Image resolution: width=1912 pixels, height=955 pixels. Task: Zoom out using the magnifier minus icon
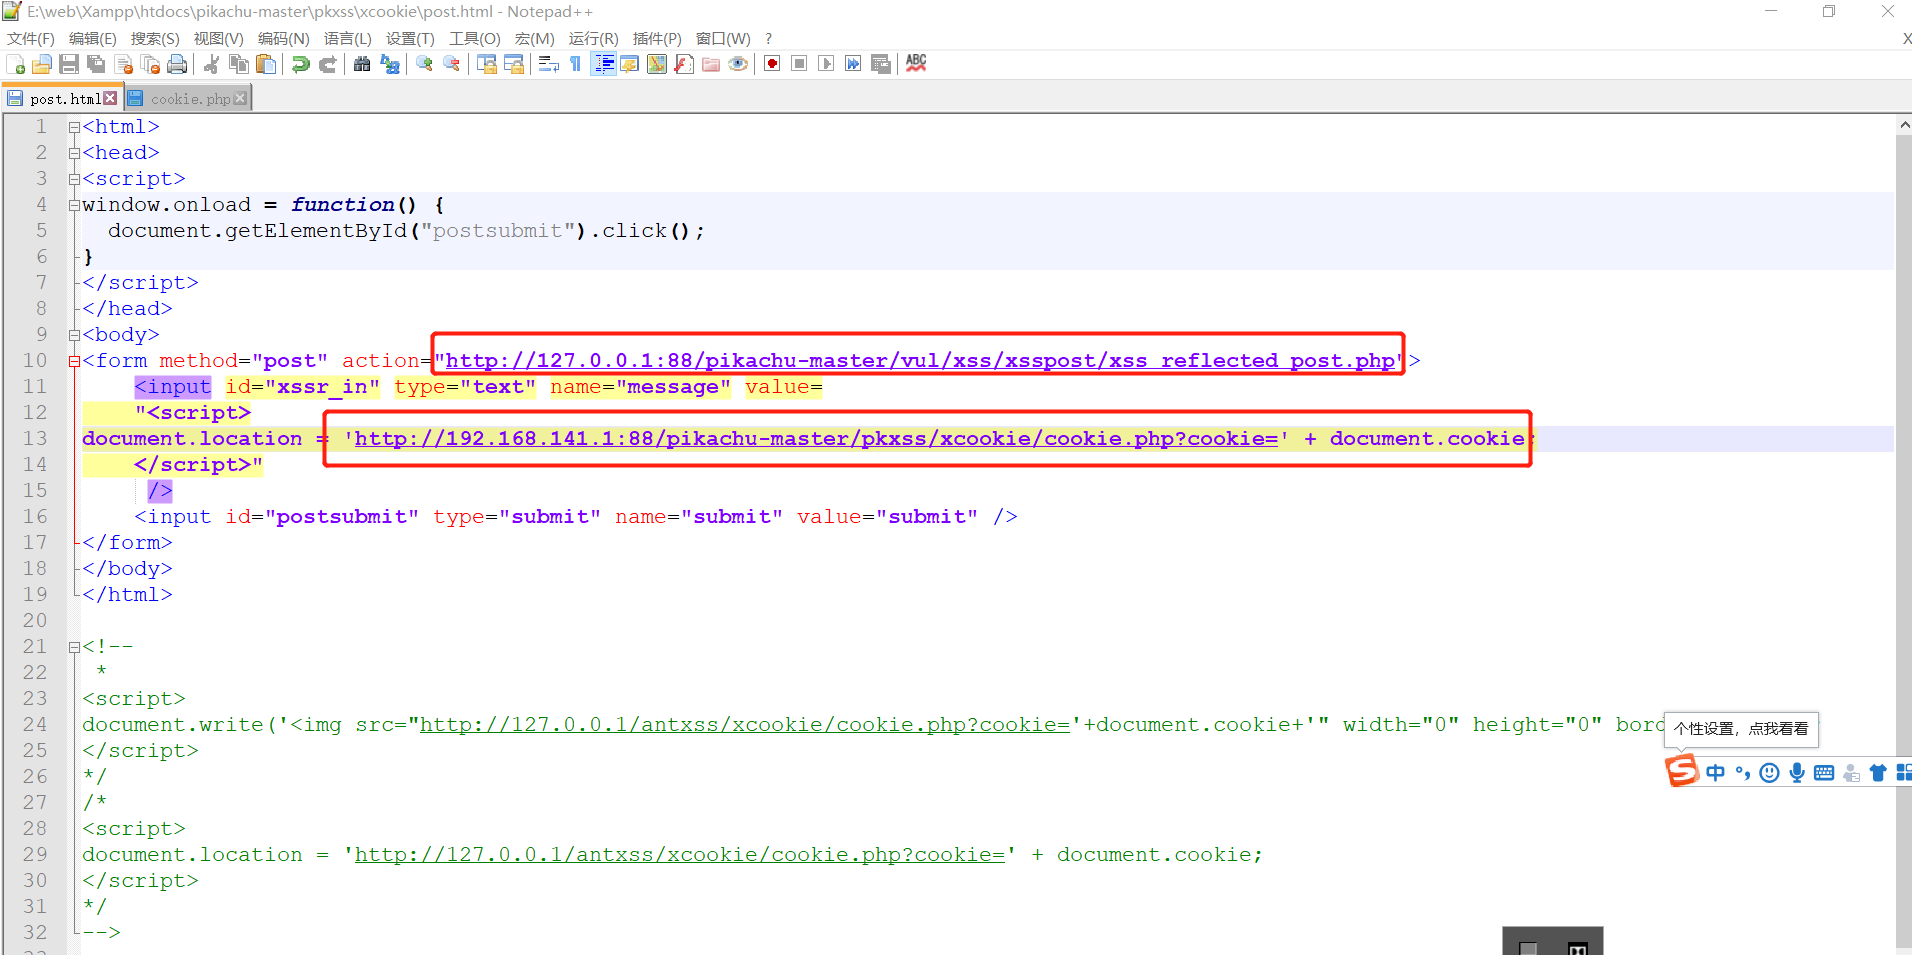coord(452,64)
